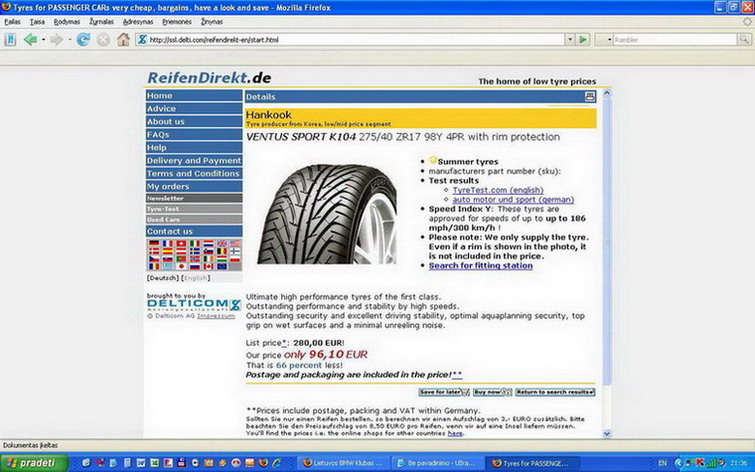755x472 pixels.
Task: Open the Impressum link under Delticom
Action: tap(216, 316)
